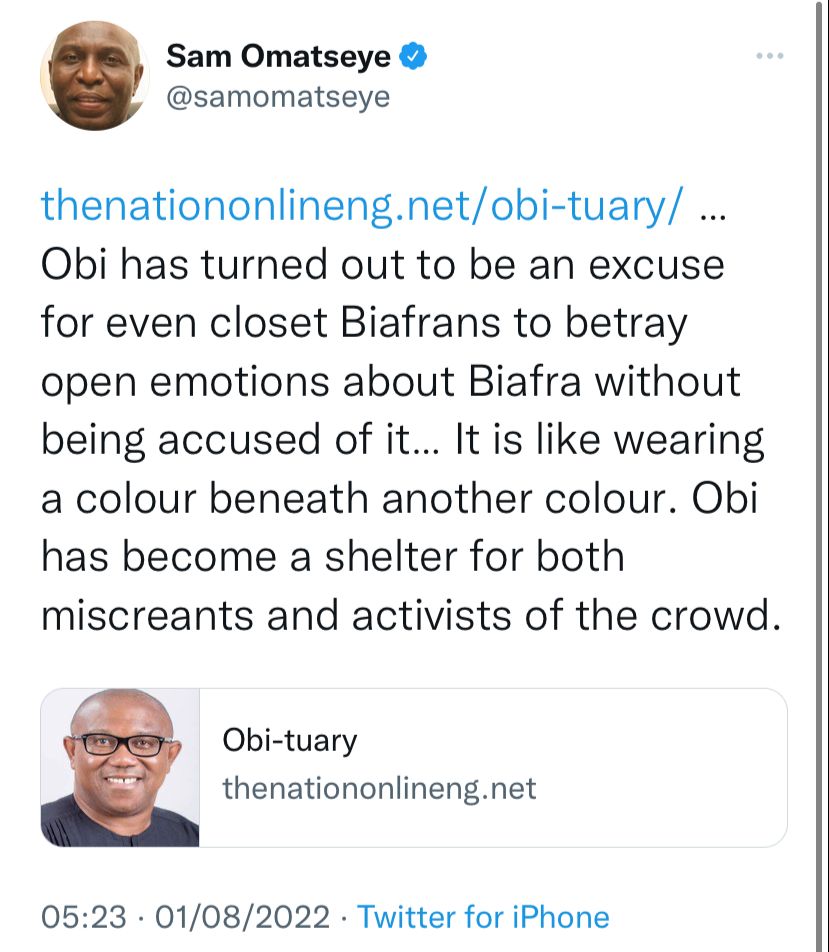Open Sam Omatseye's round profile avatar
This screenshot has width=829, height=952.
click(95, 75)
